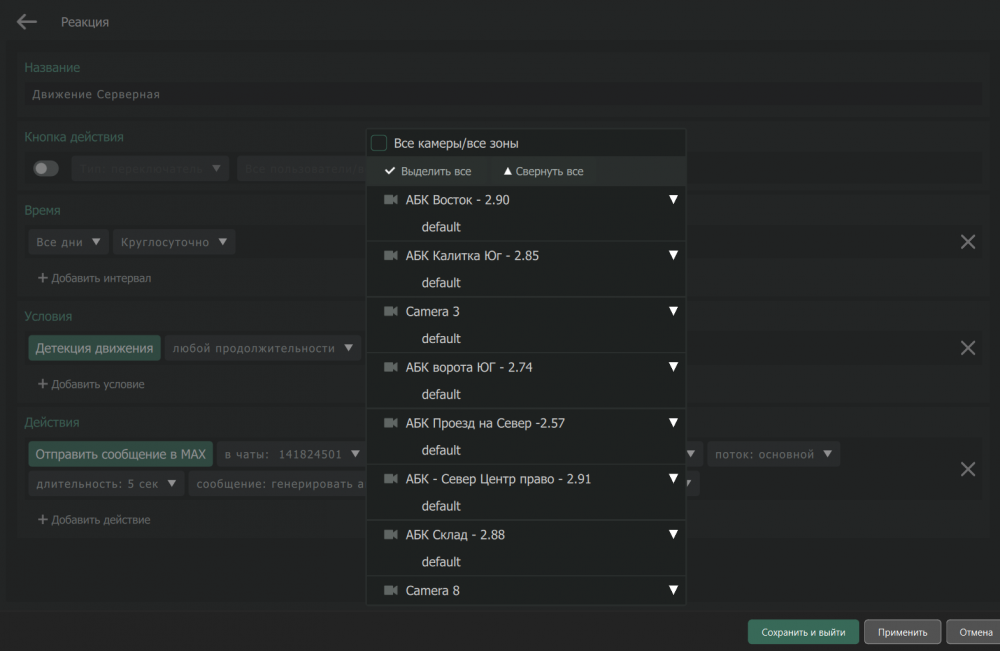Click camera icon beside Camera 3
1000x651 pixels.
tap(390, 311)
